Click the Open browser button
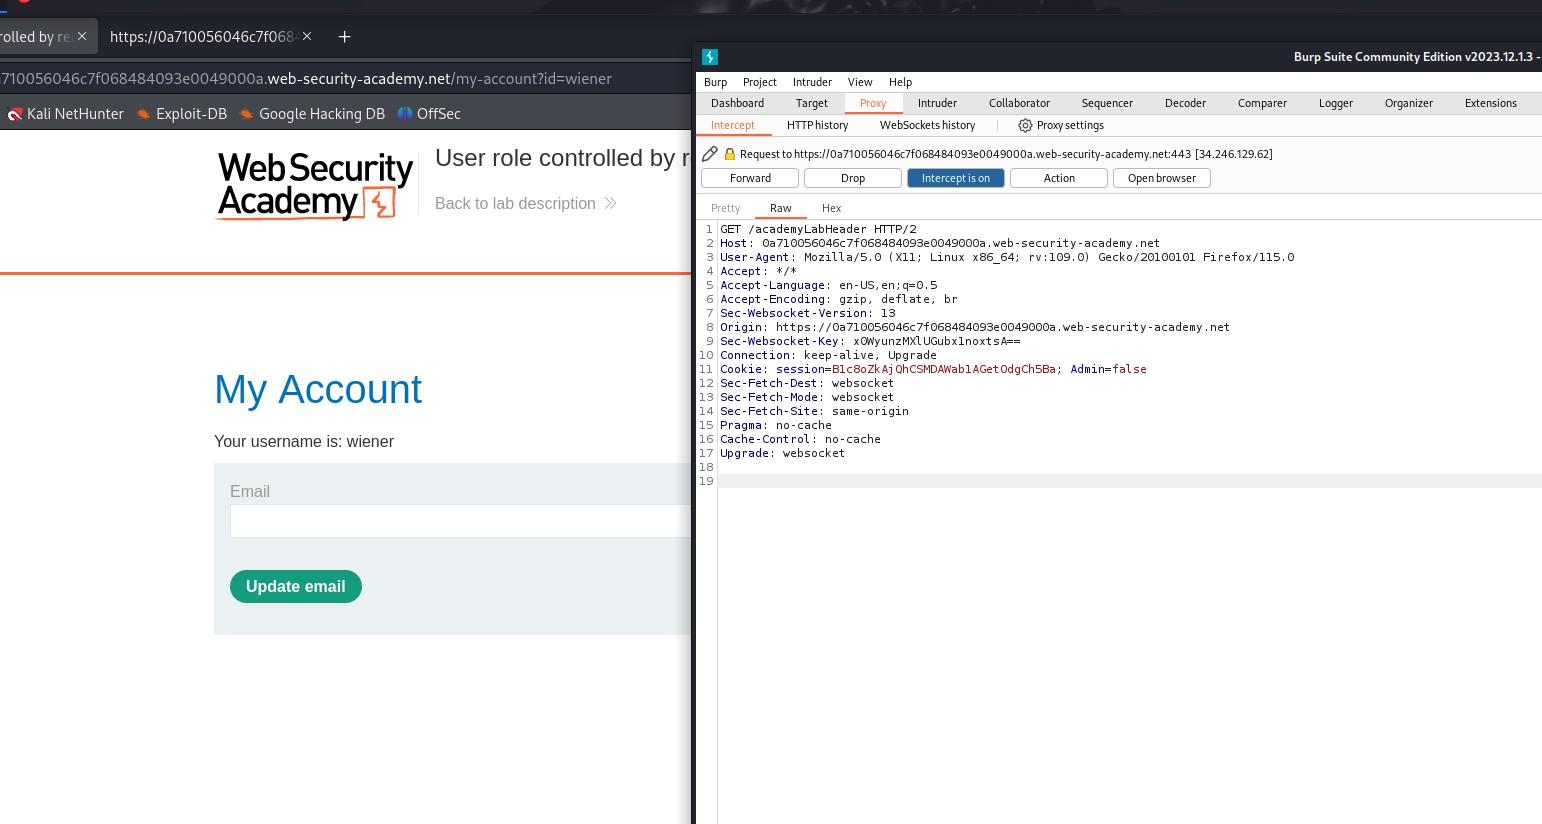The image size is (1542, 824). click(x=1162, y=178)
